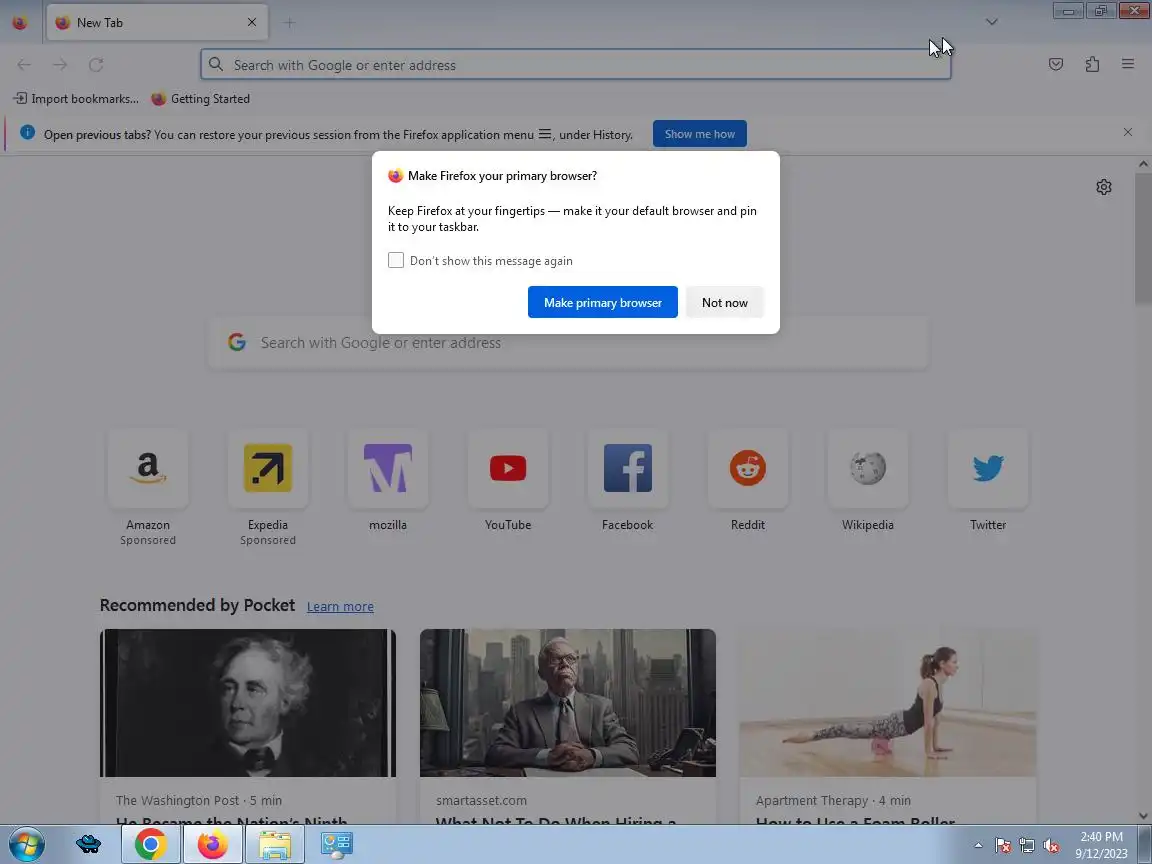Viewport: 1152px width, 864px height.
Task: Launch Google Chrome from the taskbar
Action: click(150, 844)
